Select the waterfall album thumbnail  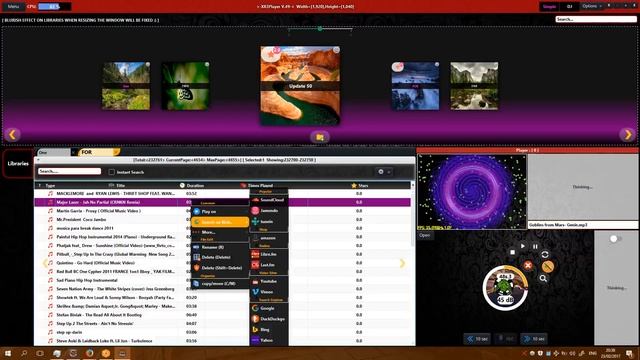pyautogui.click(x=415, y=86)
